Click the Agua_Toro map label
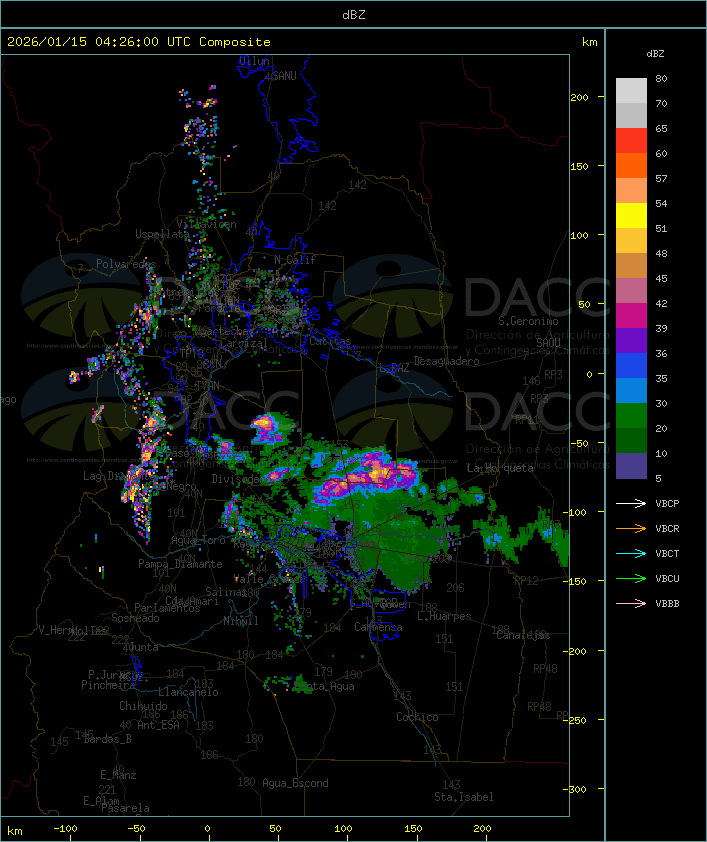 (x=198, y=541)
